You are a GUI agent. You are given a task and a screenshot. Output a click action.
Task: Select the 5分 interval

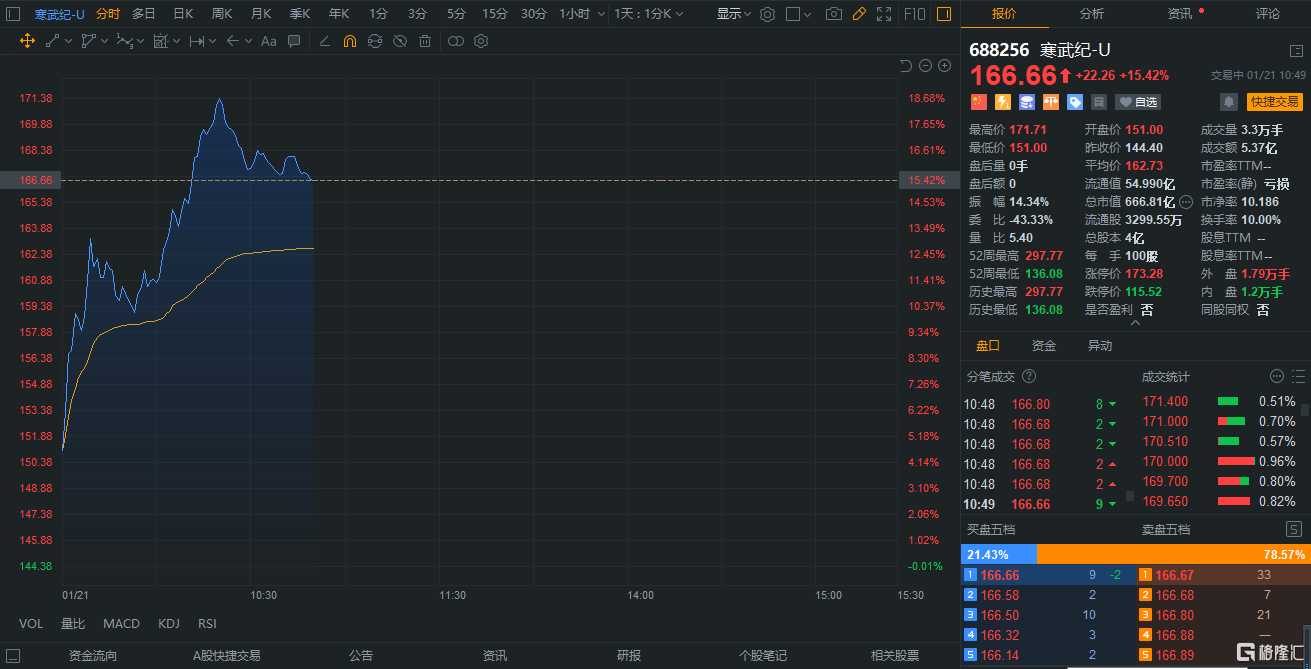pyautogui.click(x=456, y=14)
